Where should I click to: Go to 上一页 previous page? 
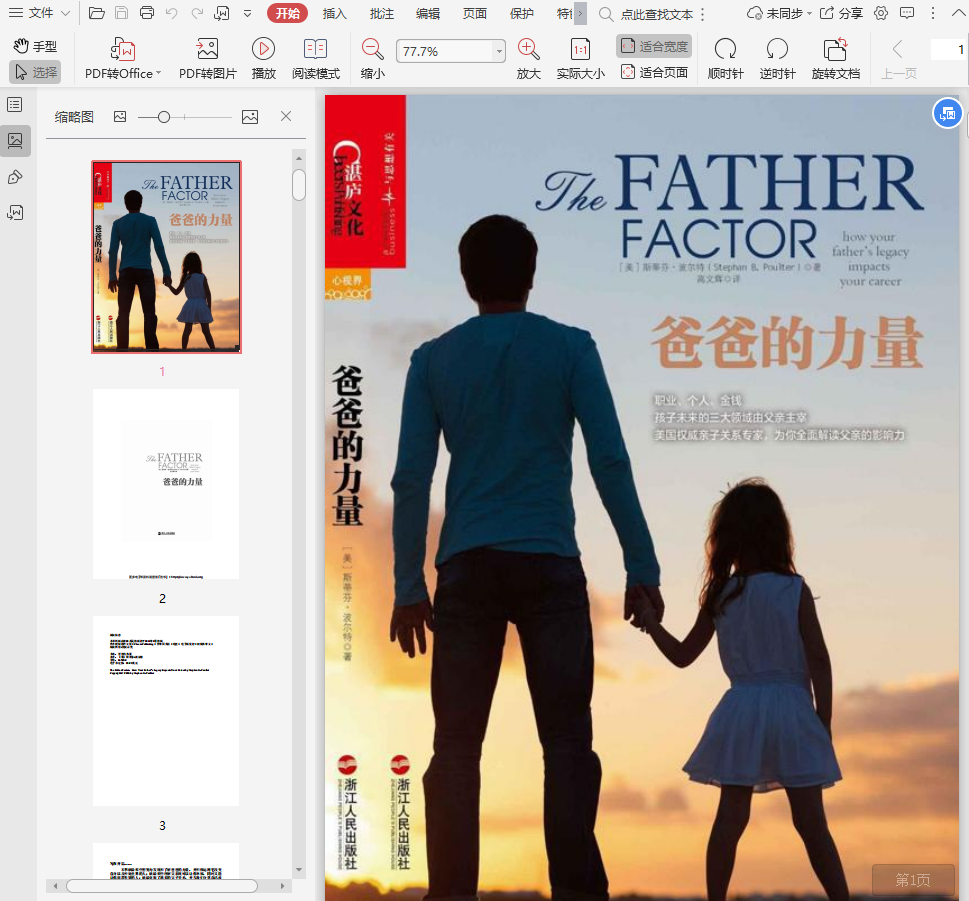(x=898, y=59)
